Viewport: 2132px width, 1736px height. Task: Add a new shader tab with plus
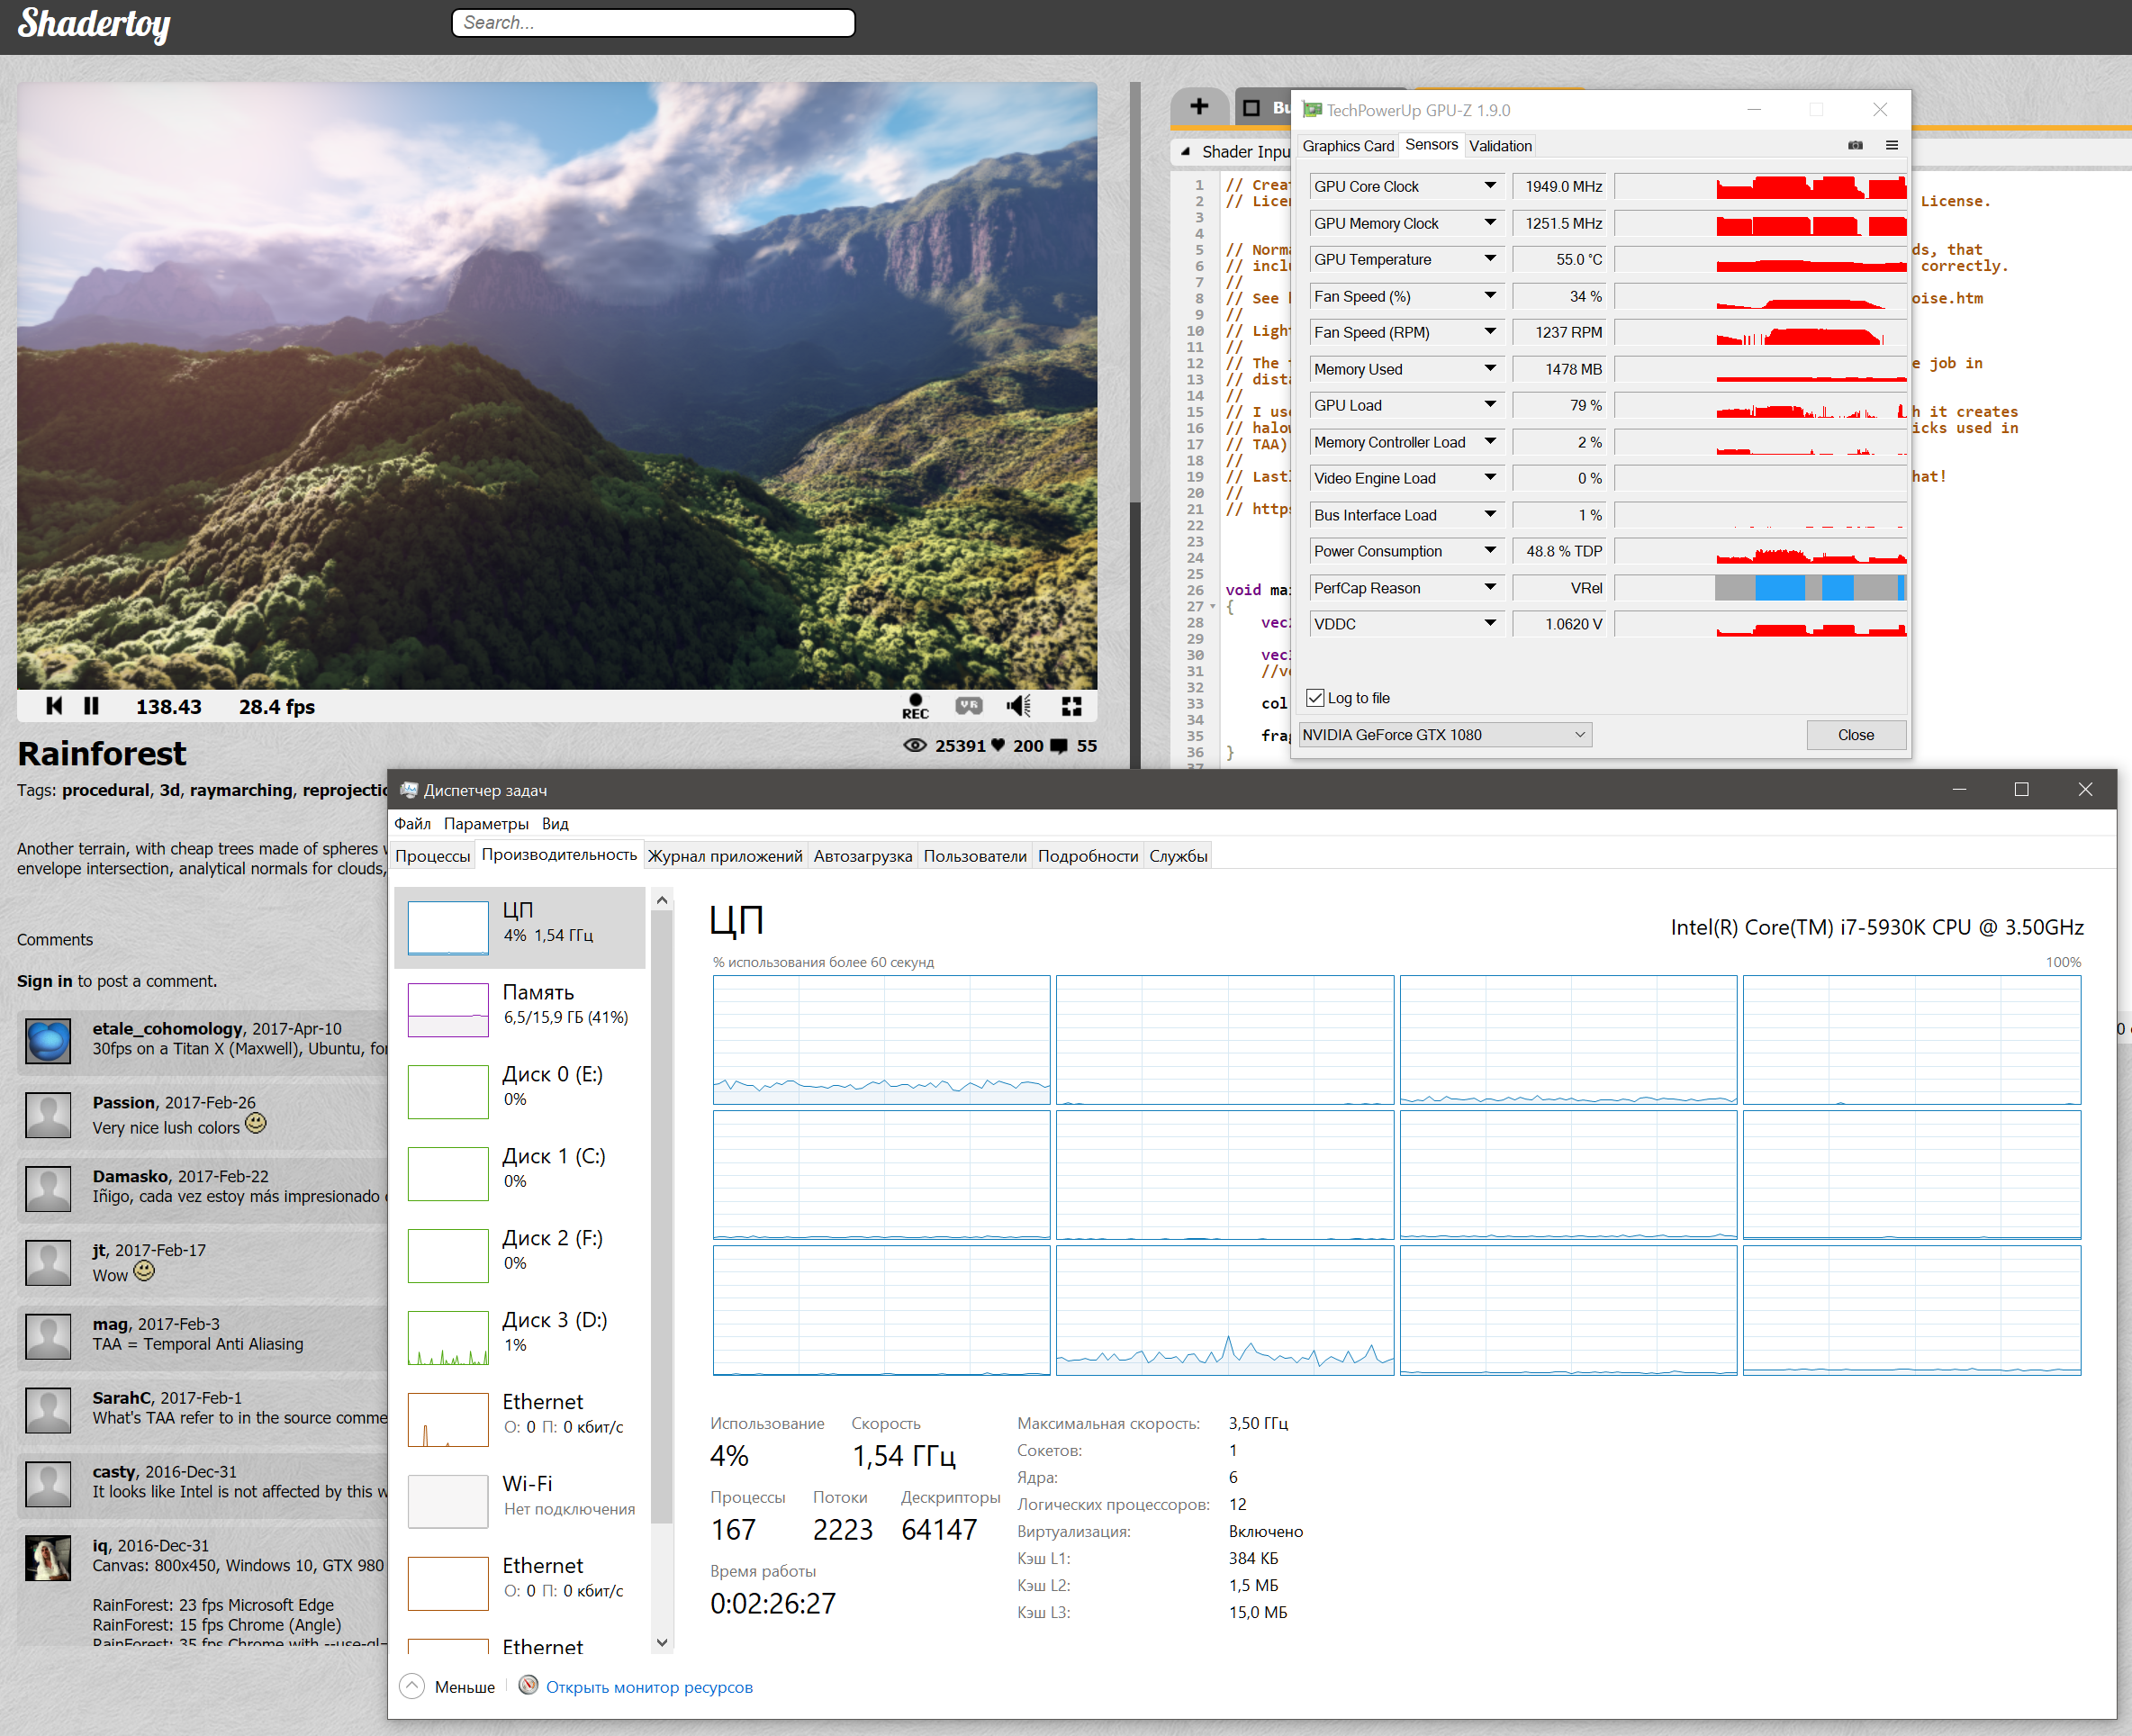click(x=1199, y=107)
